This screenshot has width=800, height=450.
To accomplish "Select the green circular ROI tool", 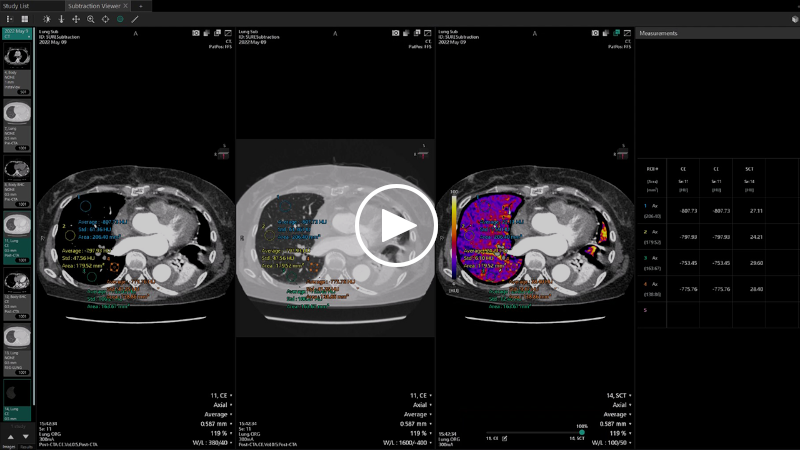I will [x=120, y=19].
